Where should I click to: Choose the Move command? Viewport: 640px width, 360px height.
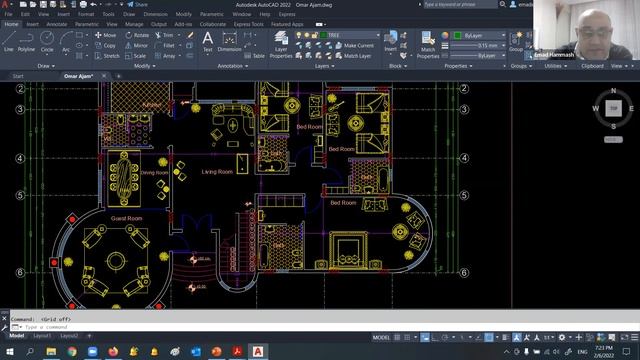click(x=106, y=35)
